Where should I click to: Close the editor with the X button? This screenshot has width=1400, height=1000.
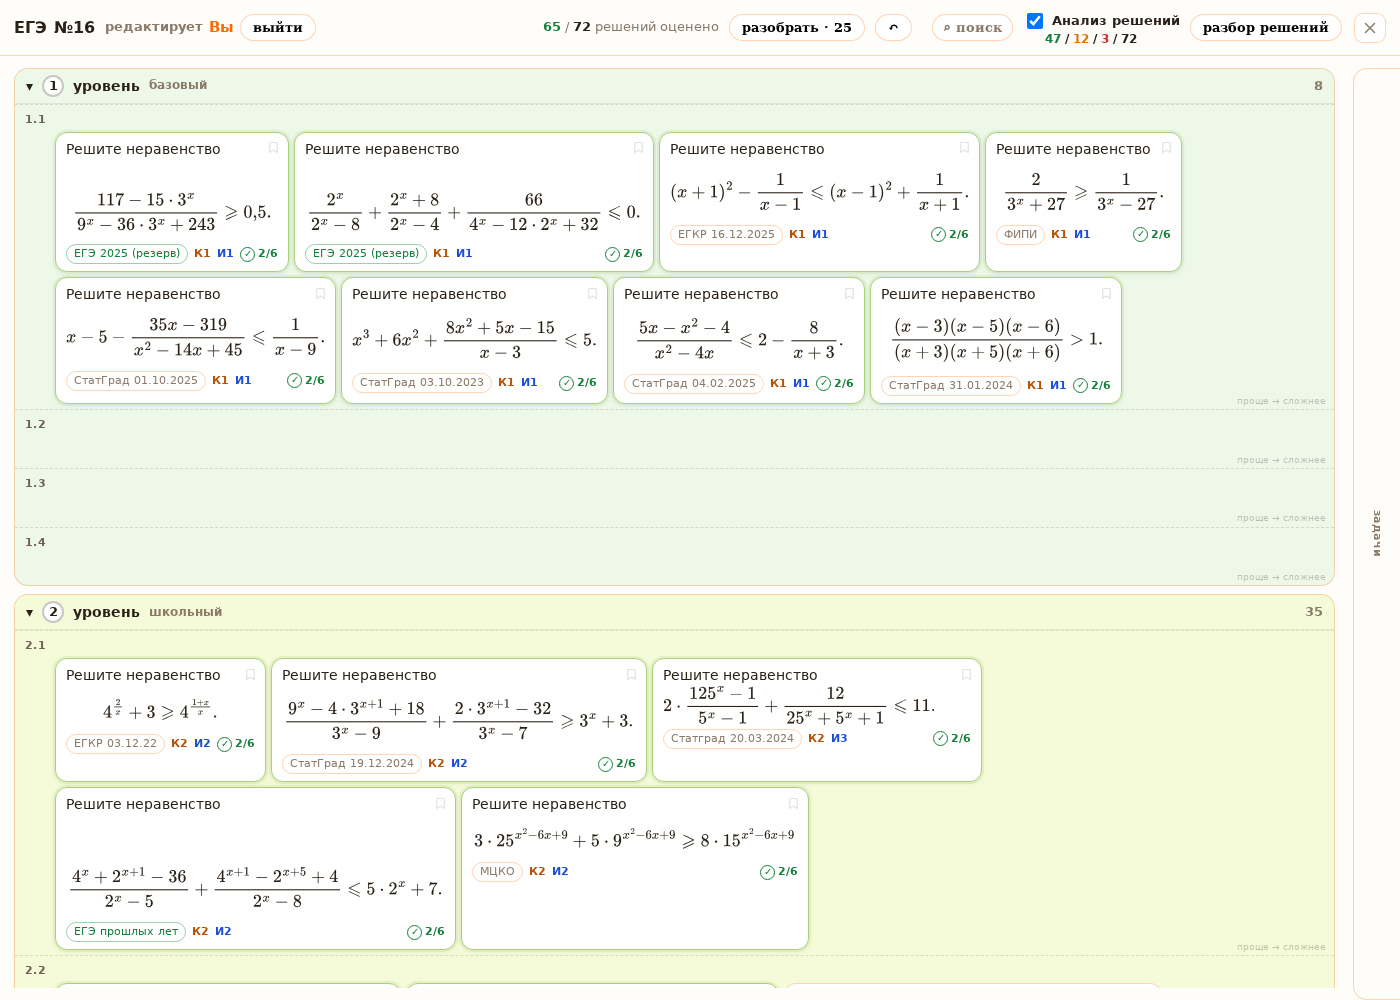tap(1370, 28)
